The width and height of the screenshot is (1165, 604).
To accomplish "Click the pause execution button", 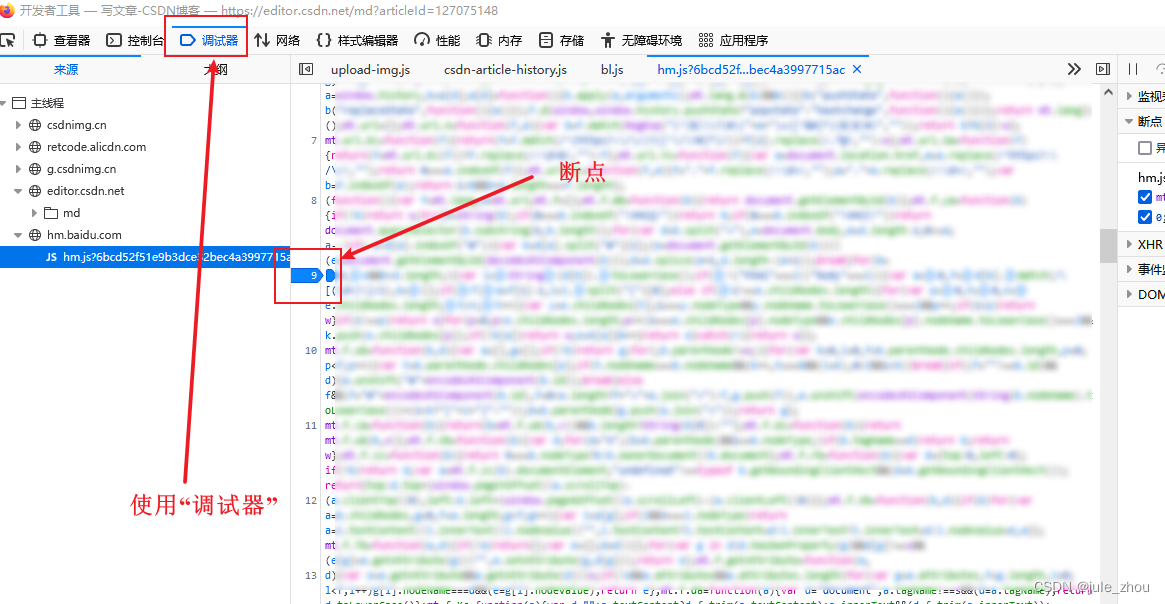I will (x=1133, y=69).
